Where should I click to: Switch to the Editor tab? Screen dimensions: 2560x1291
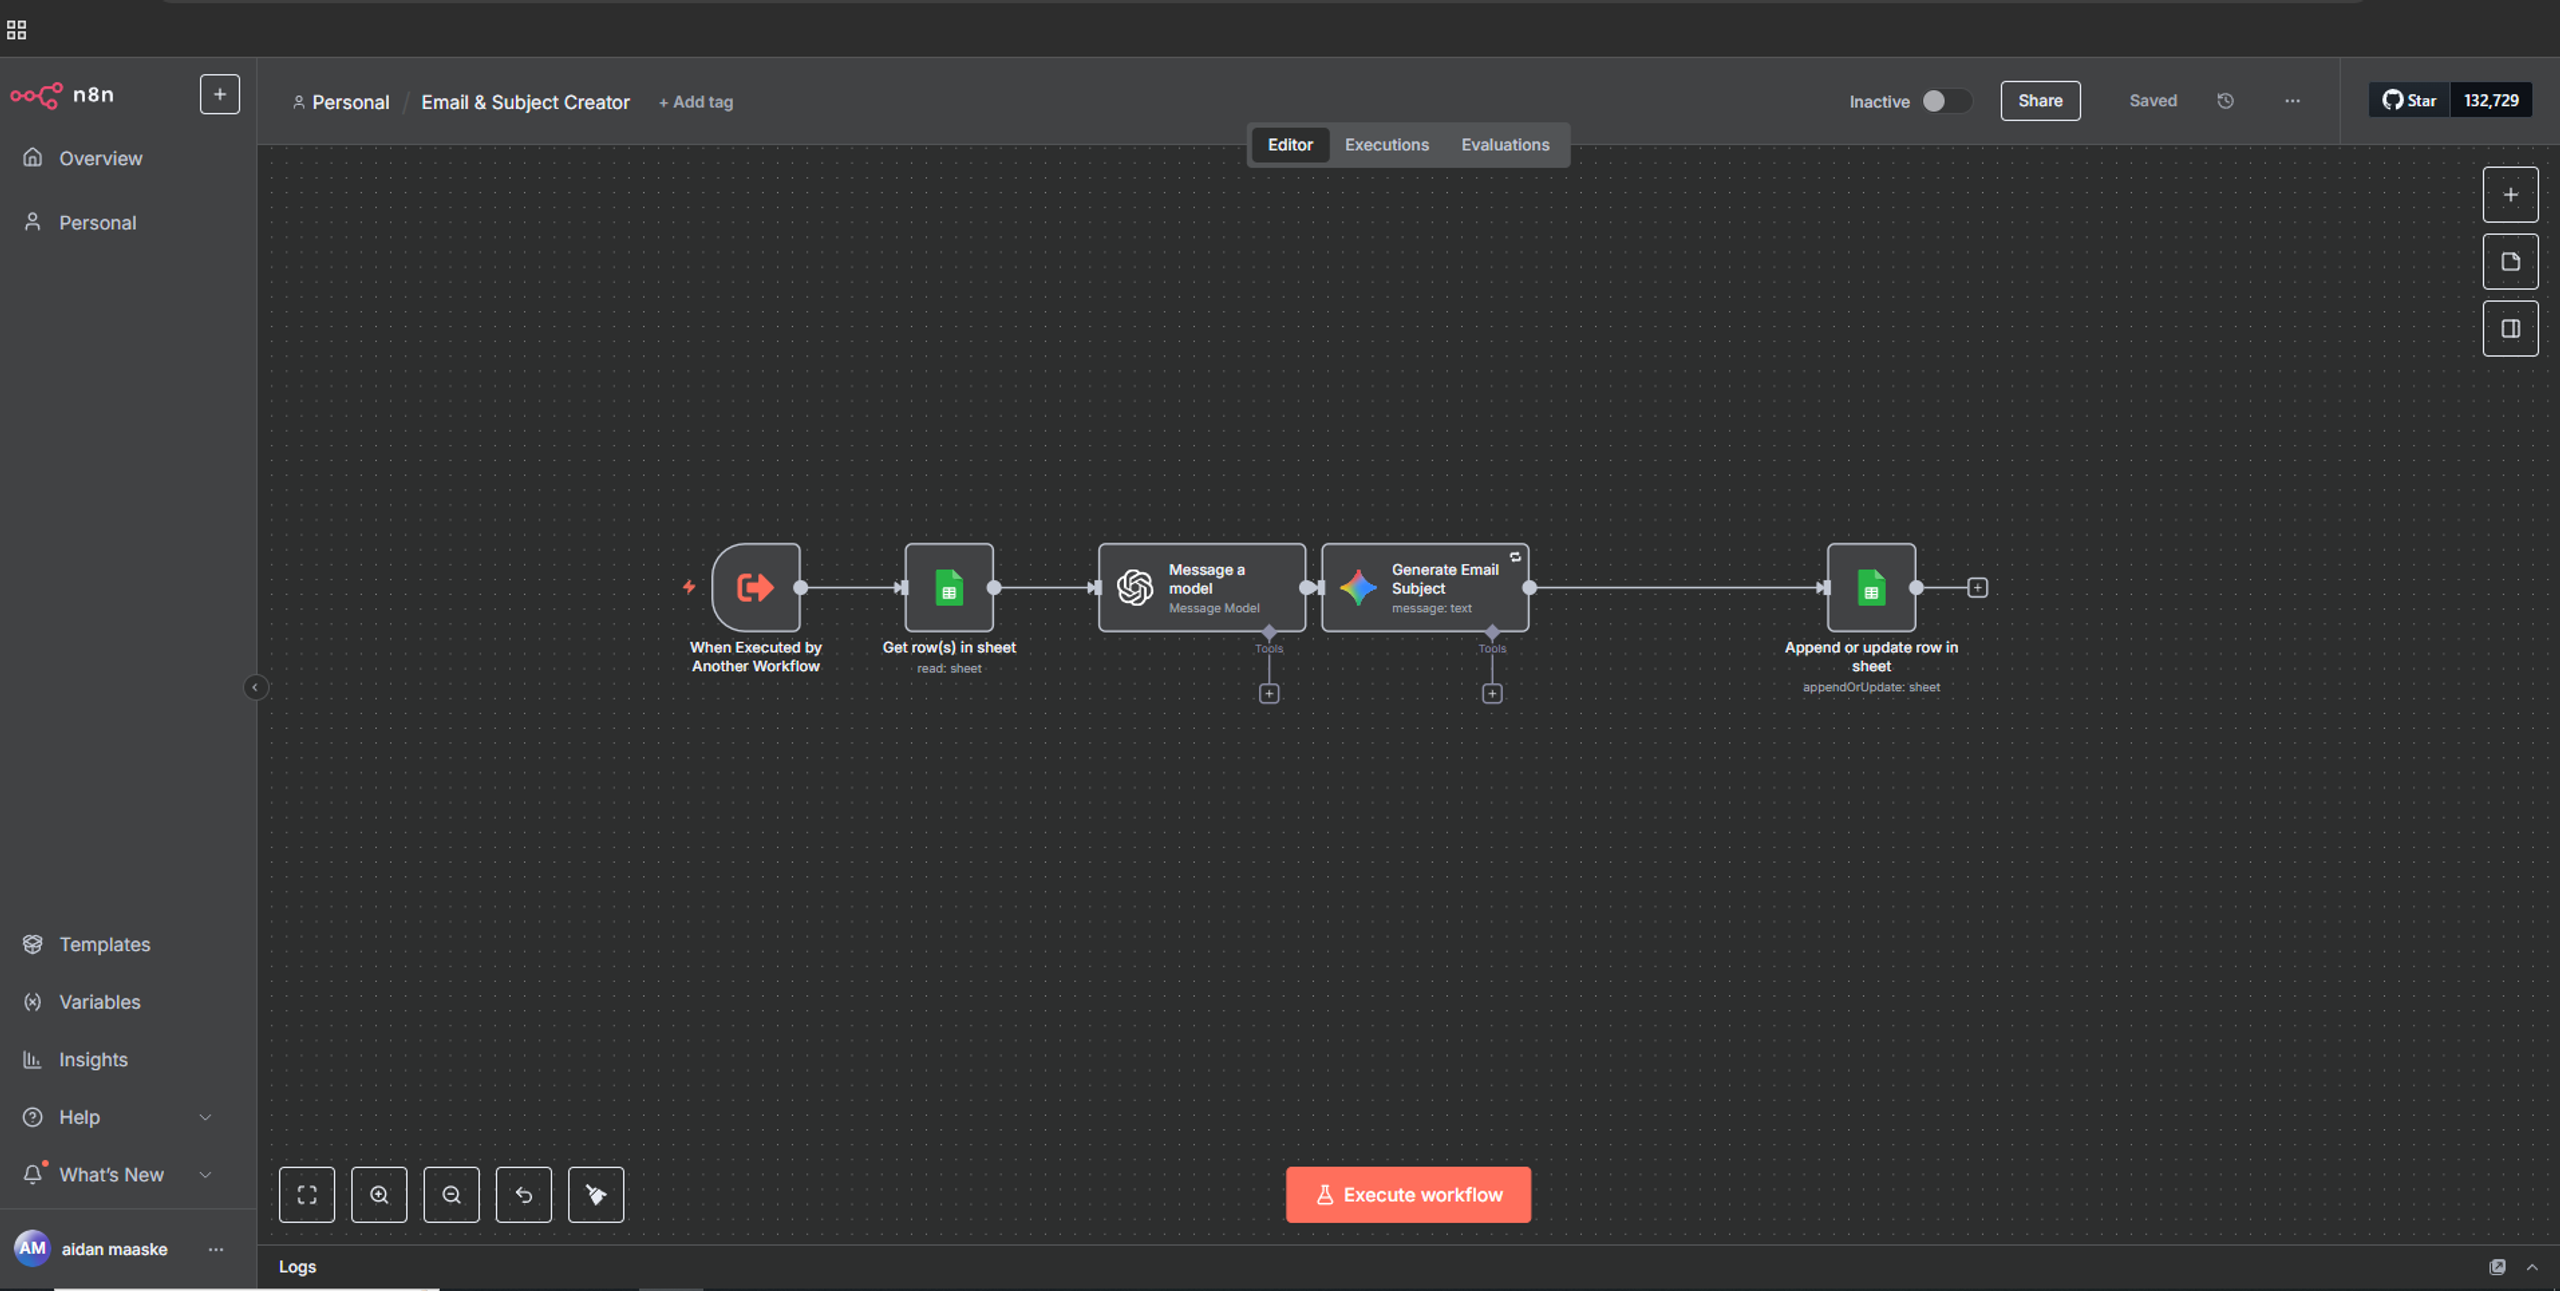[x=1290, y=145]
